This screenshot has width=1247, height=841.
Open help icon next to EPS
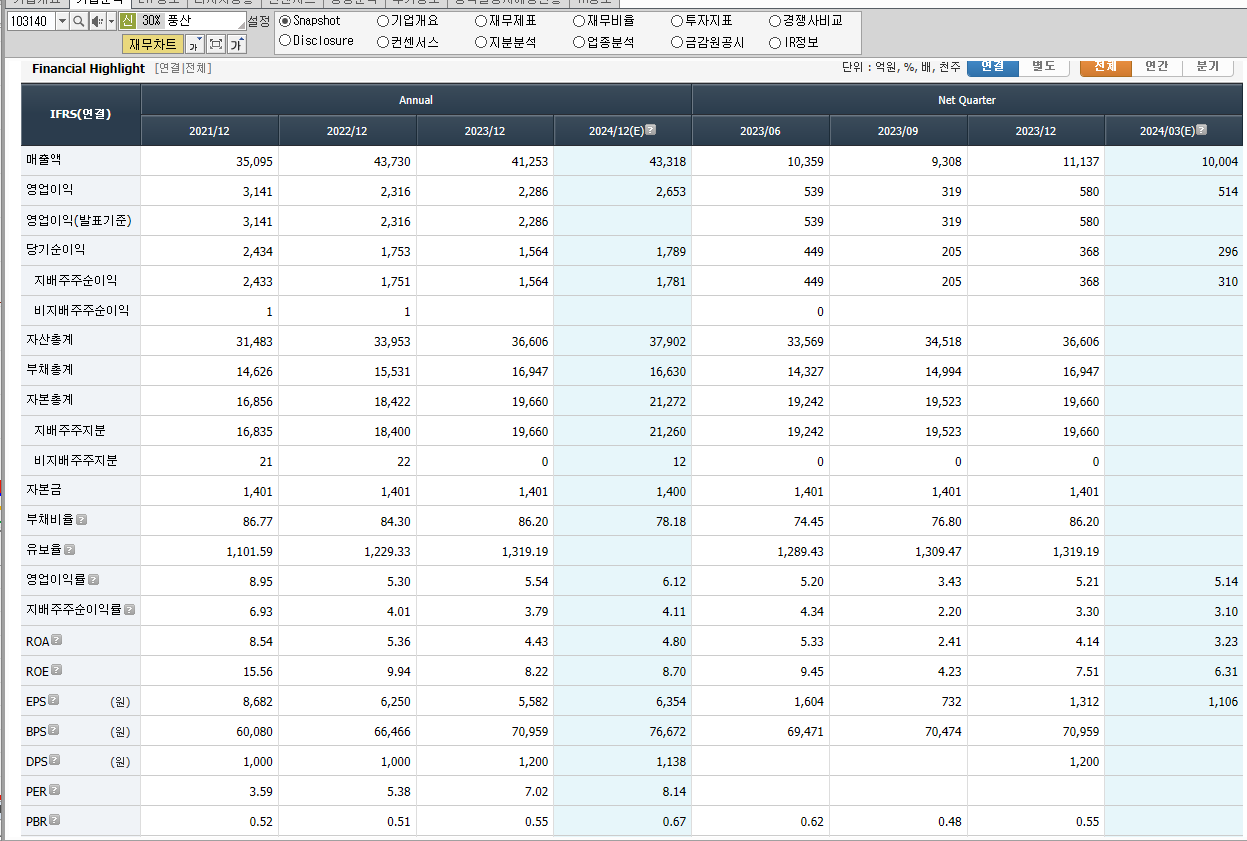click(x=54, y=700)
